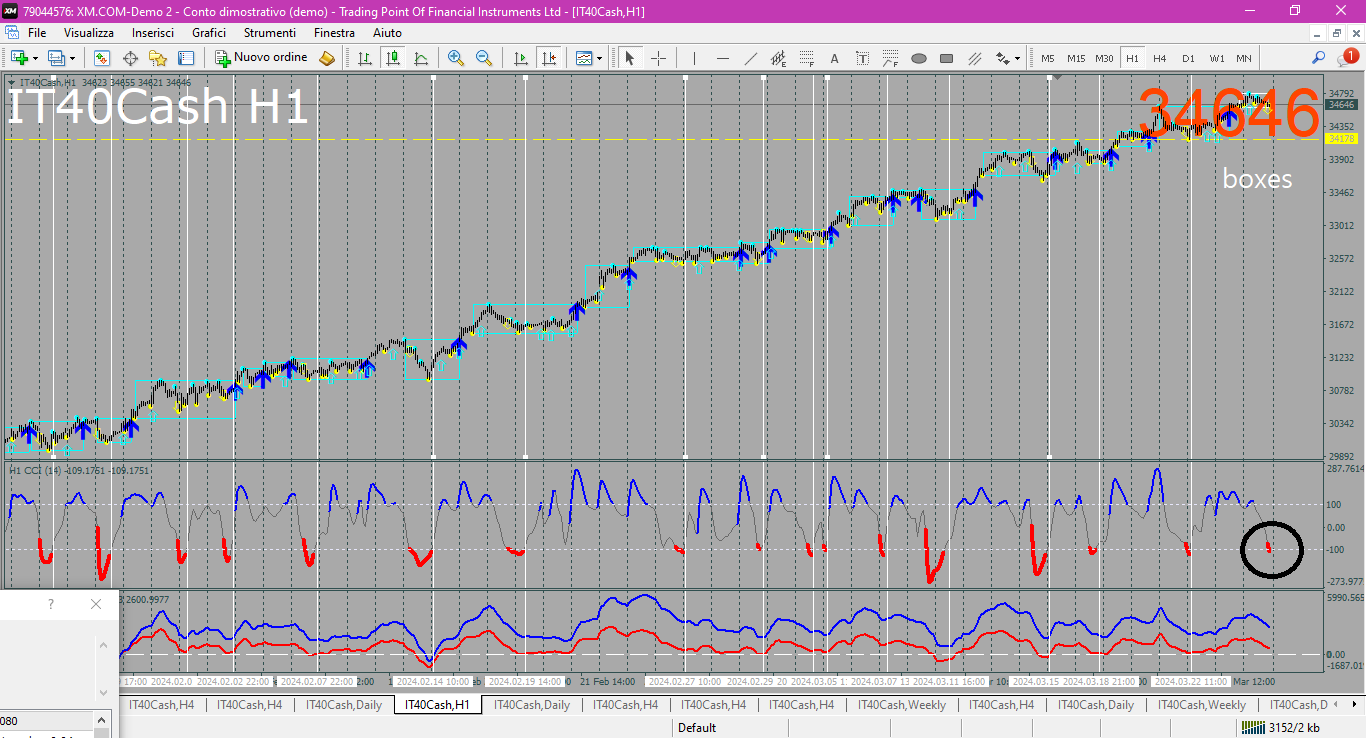Image resolution: width=1366 pixels, height=738 pixels.
Task: Switch chart to Bar Chart mode
Action: 365,58
